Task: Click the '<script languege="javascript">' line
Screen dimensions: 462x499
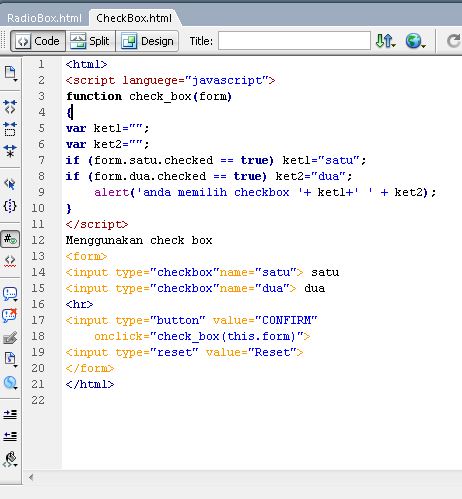Action: coord(170,80)
